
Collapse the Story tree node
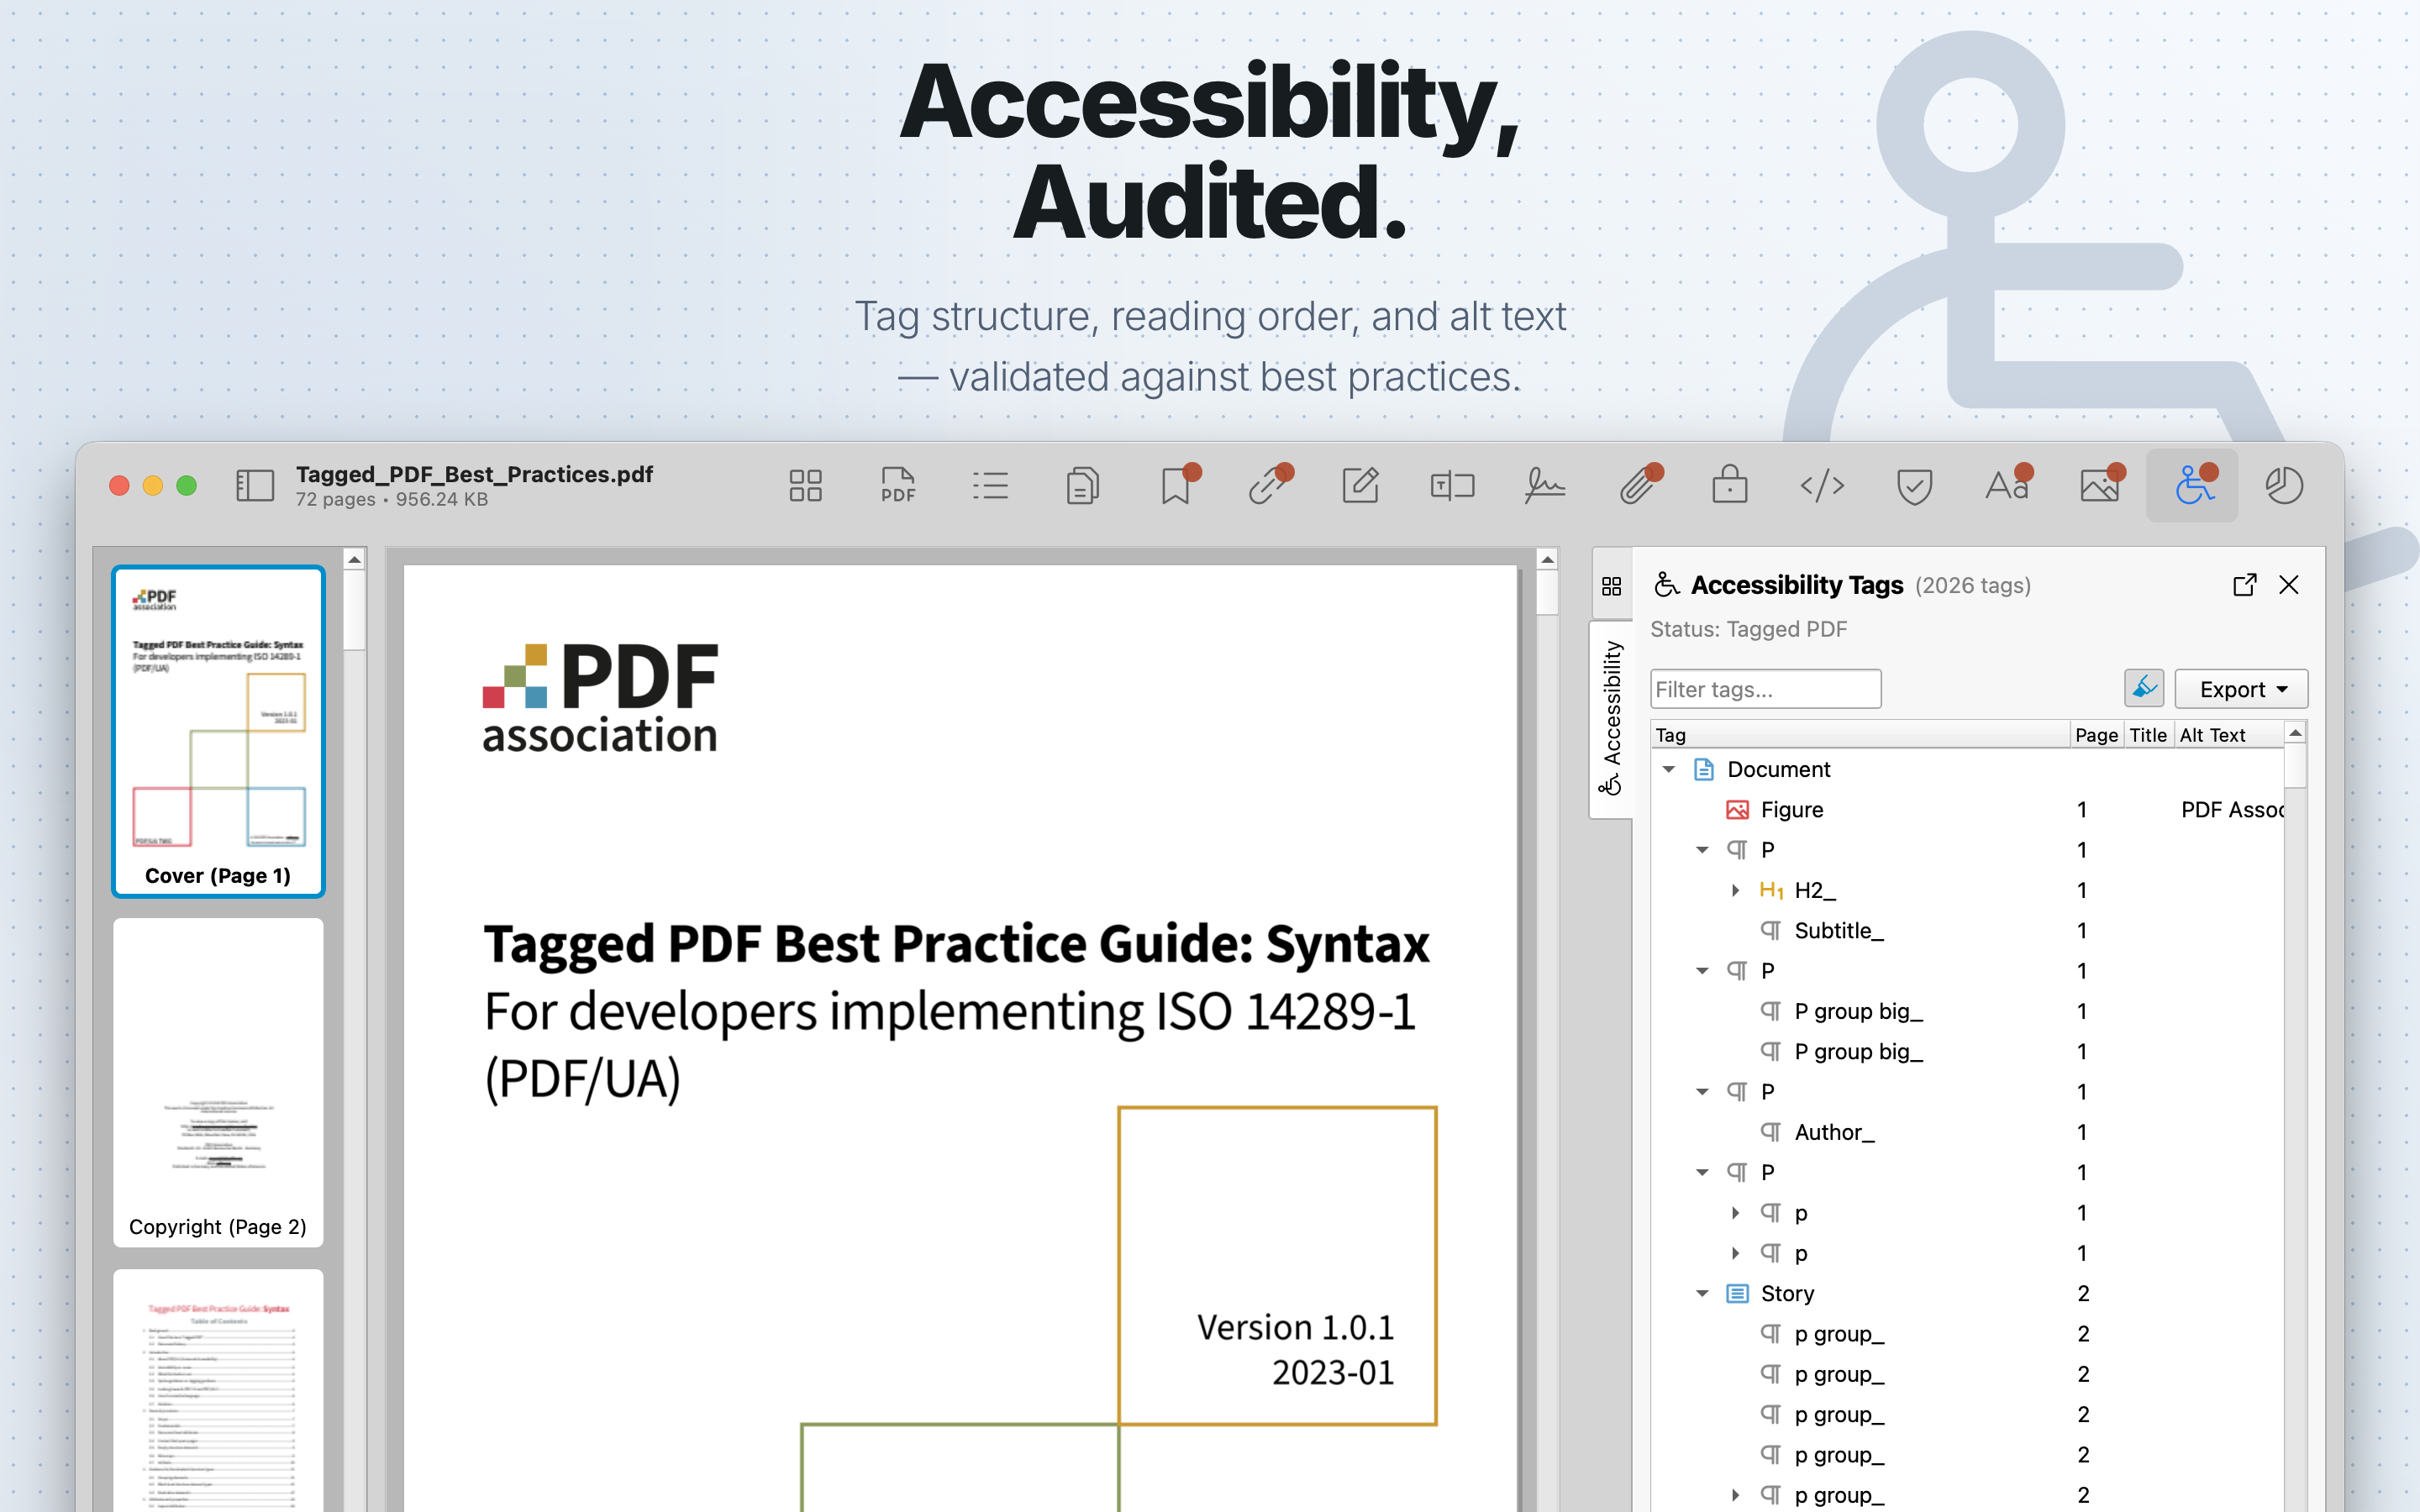(1702, 1294)
